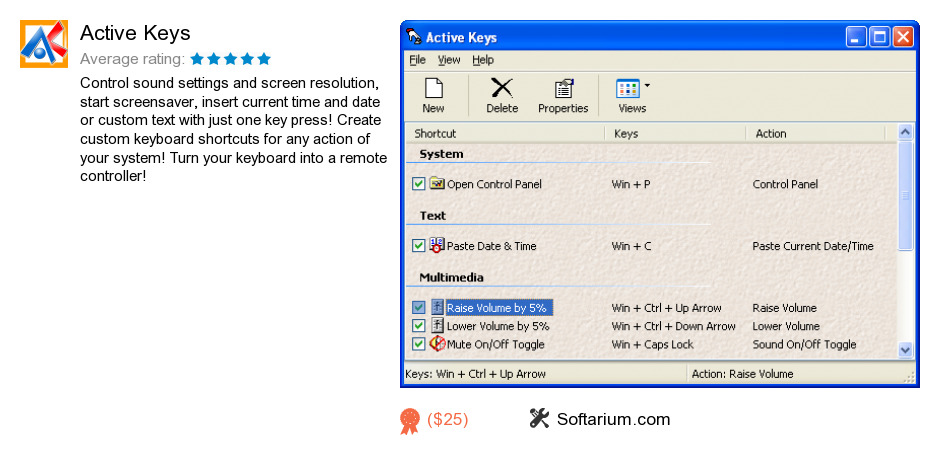940x465 pixels.
Task: Click the Sound On/Off Toggle action cell
Action: point(805,344)
